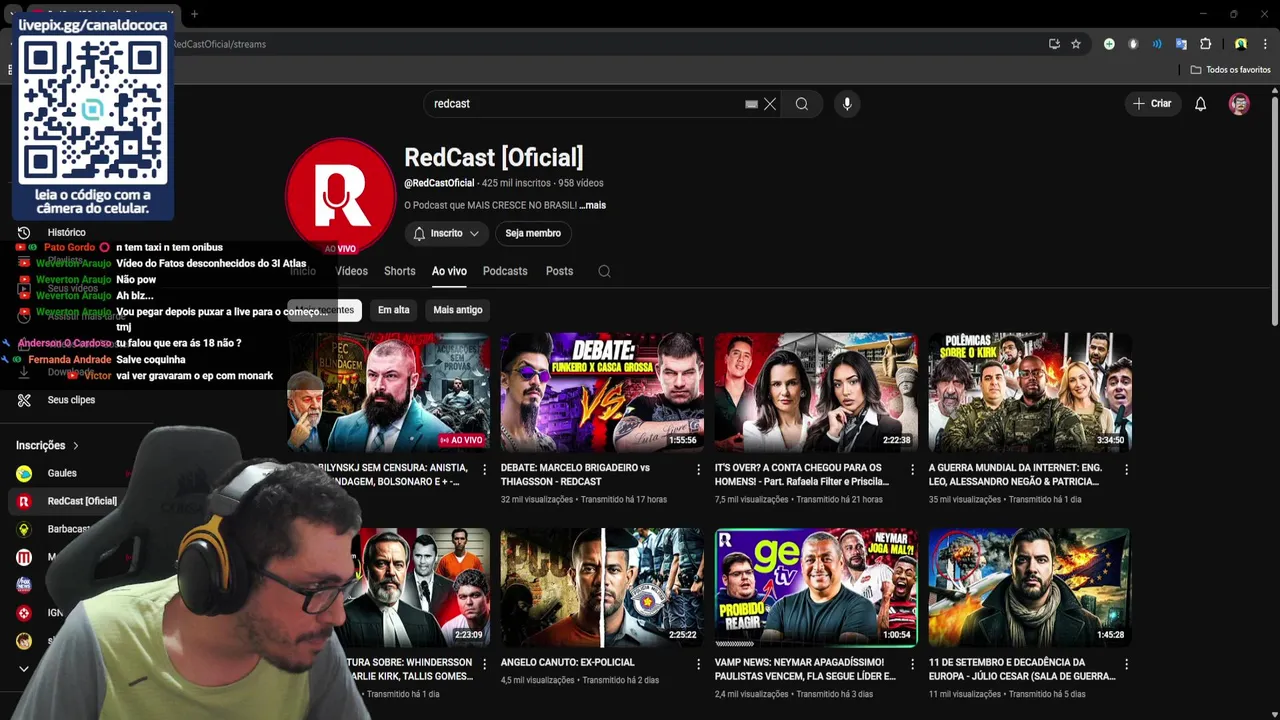This screenshot has width=1280, height=720.
Task: Open the IT'S OVER? A Conta Chegou title
Action: point(802,474)
